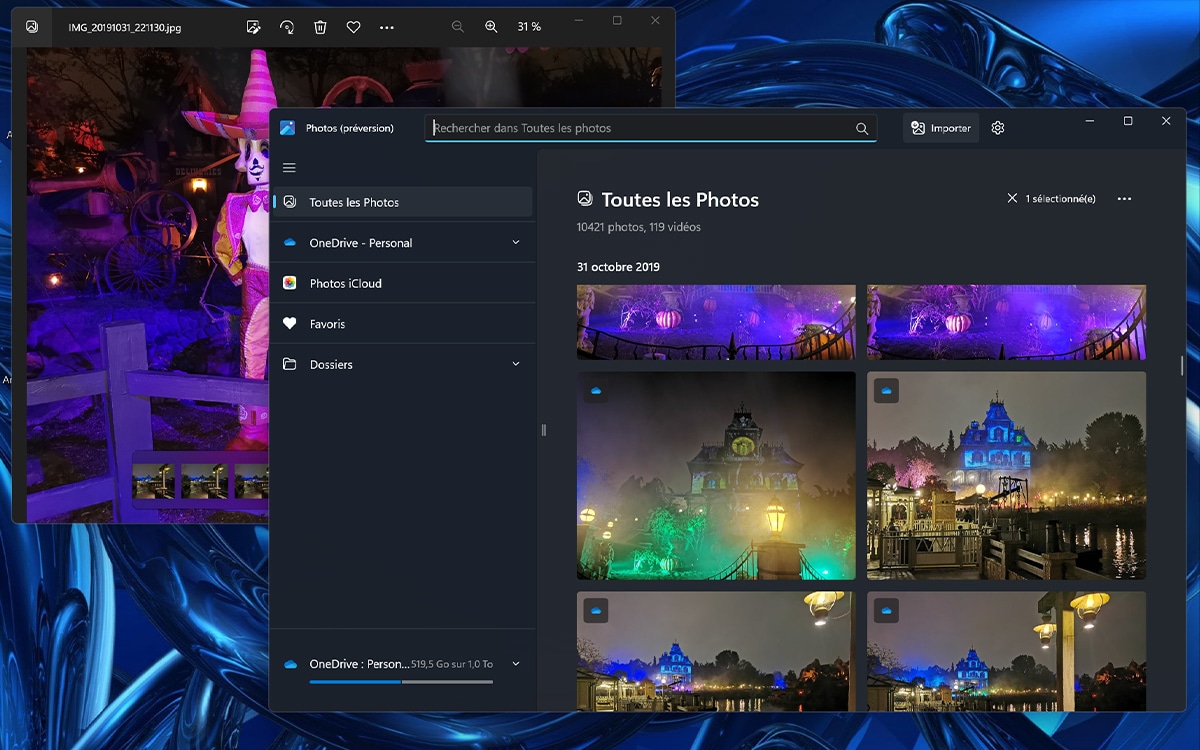
Task: Click the magnifier search icon in search box
Action: pyautogui.click(x=862, y=128)
